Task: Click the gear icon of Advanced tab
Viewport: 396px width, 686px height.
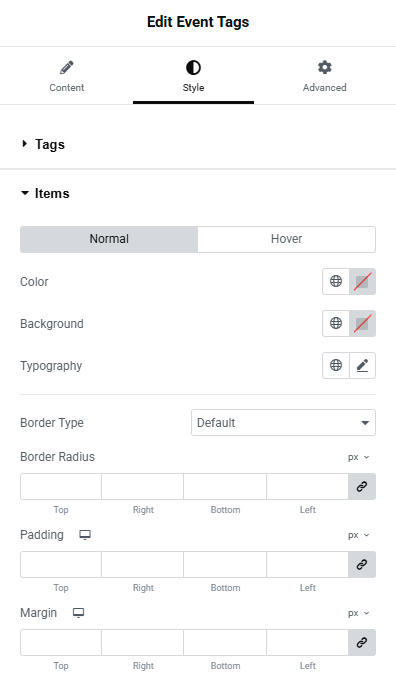Action: [x=324, y=67]
